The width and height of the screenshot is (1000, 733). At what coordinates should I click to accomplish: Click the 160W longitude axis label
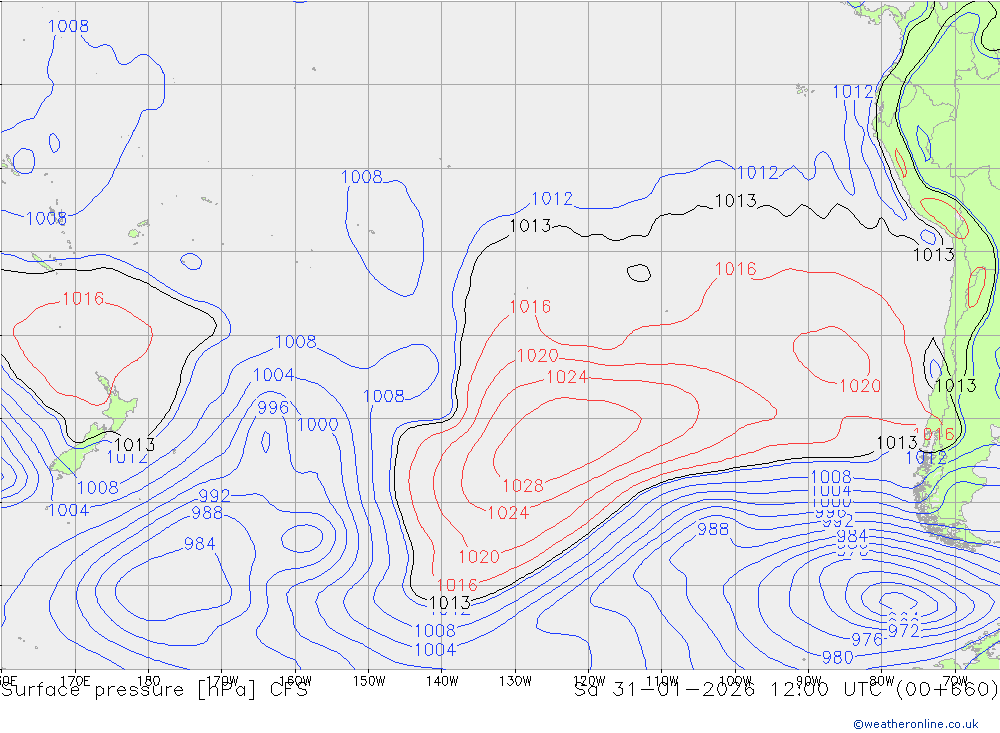coord(295,681)
